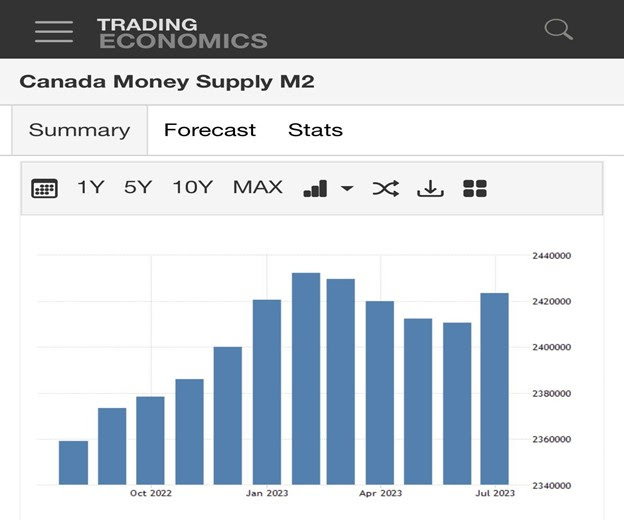Click the Jan 2023 bar
The height and width of the screenshot is (520, 624).
tap(267, 392)
